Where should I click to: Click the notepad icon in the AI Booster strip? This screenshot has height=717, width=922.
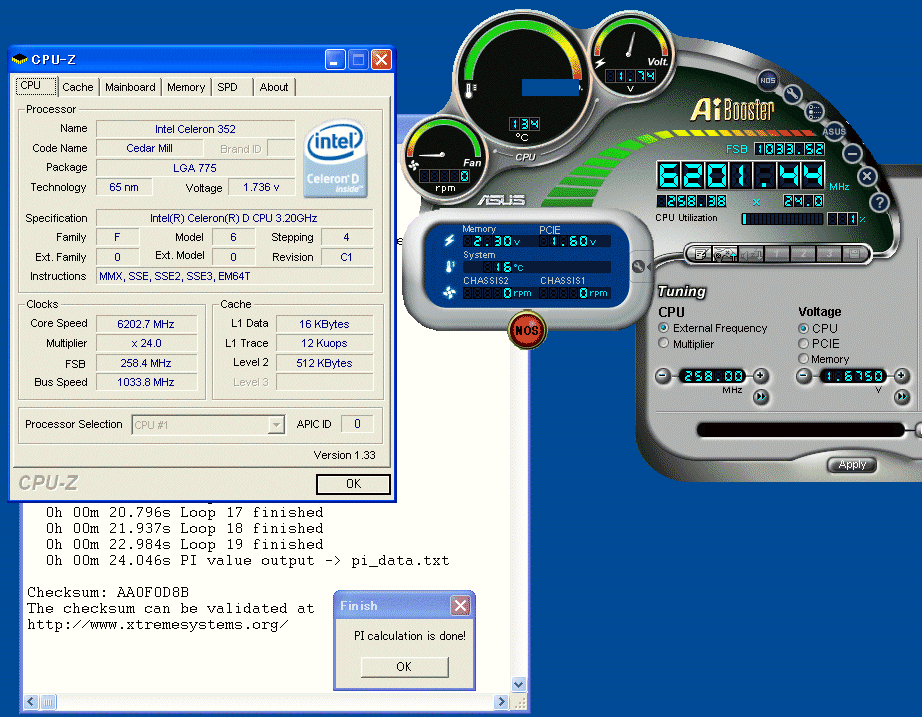(700, 254)
